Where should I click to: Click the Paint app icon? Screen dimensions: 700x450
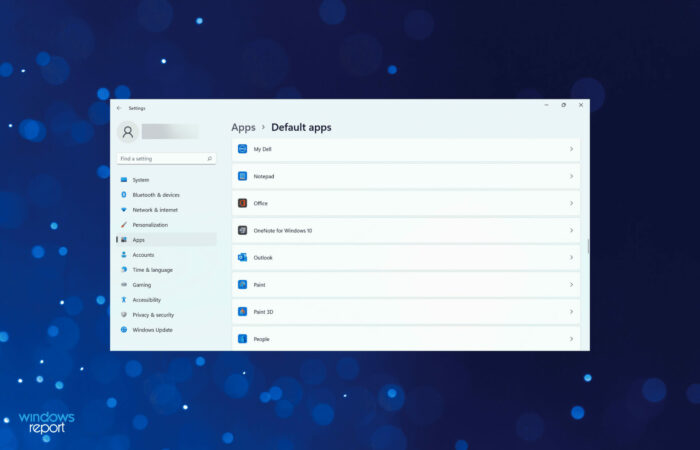242,284
